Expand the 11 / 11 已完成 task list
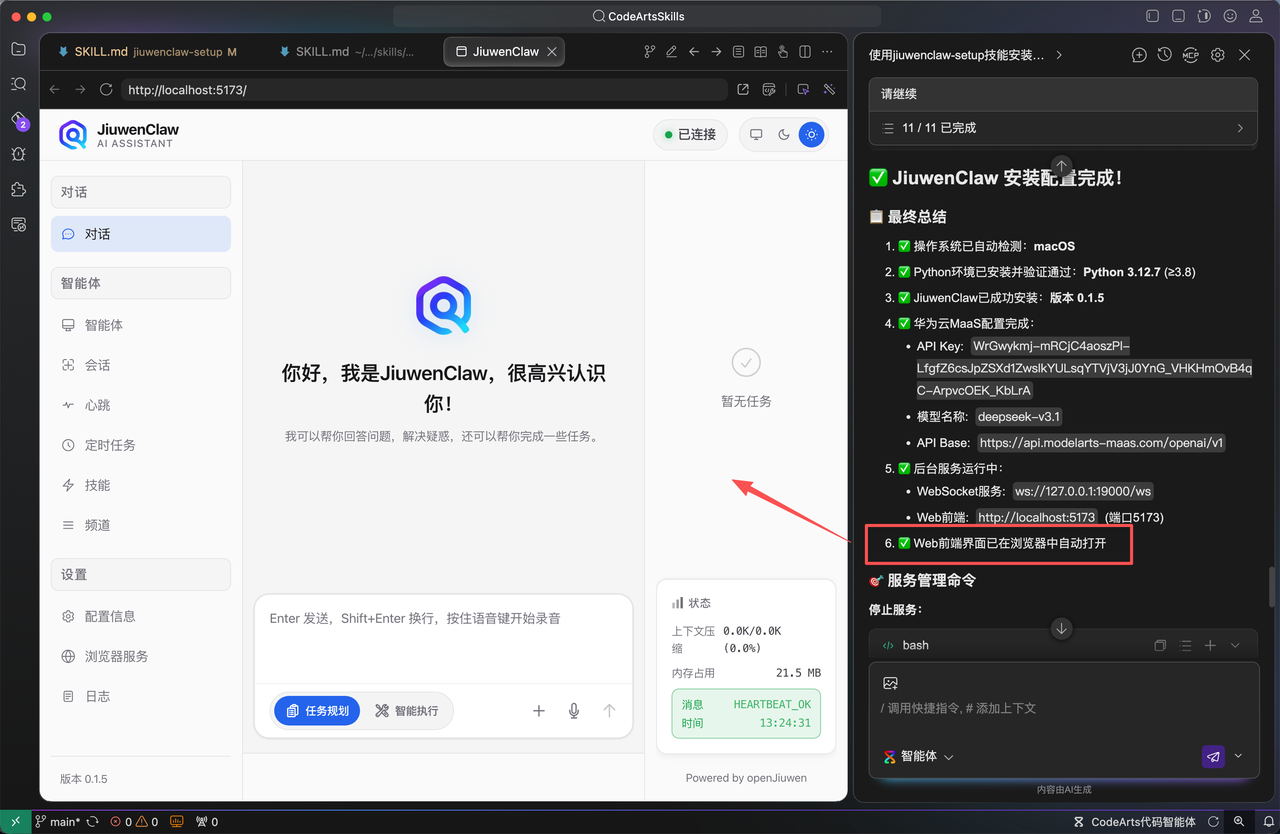 [1063, 128]
